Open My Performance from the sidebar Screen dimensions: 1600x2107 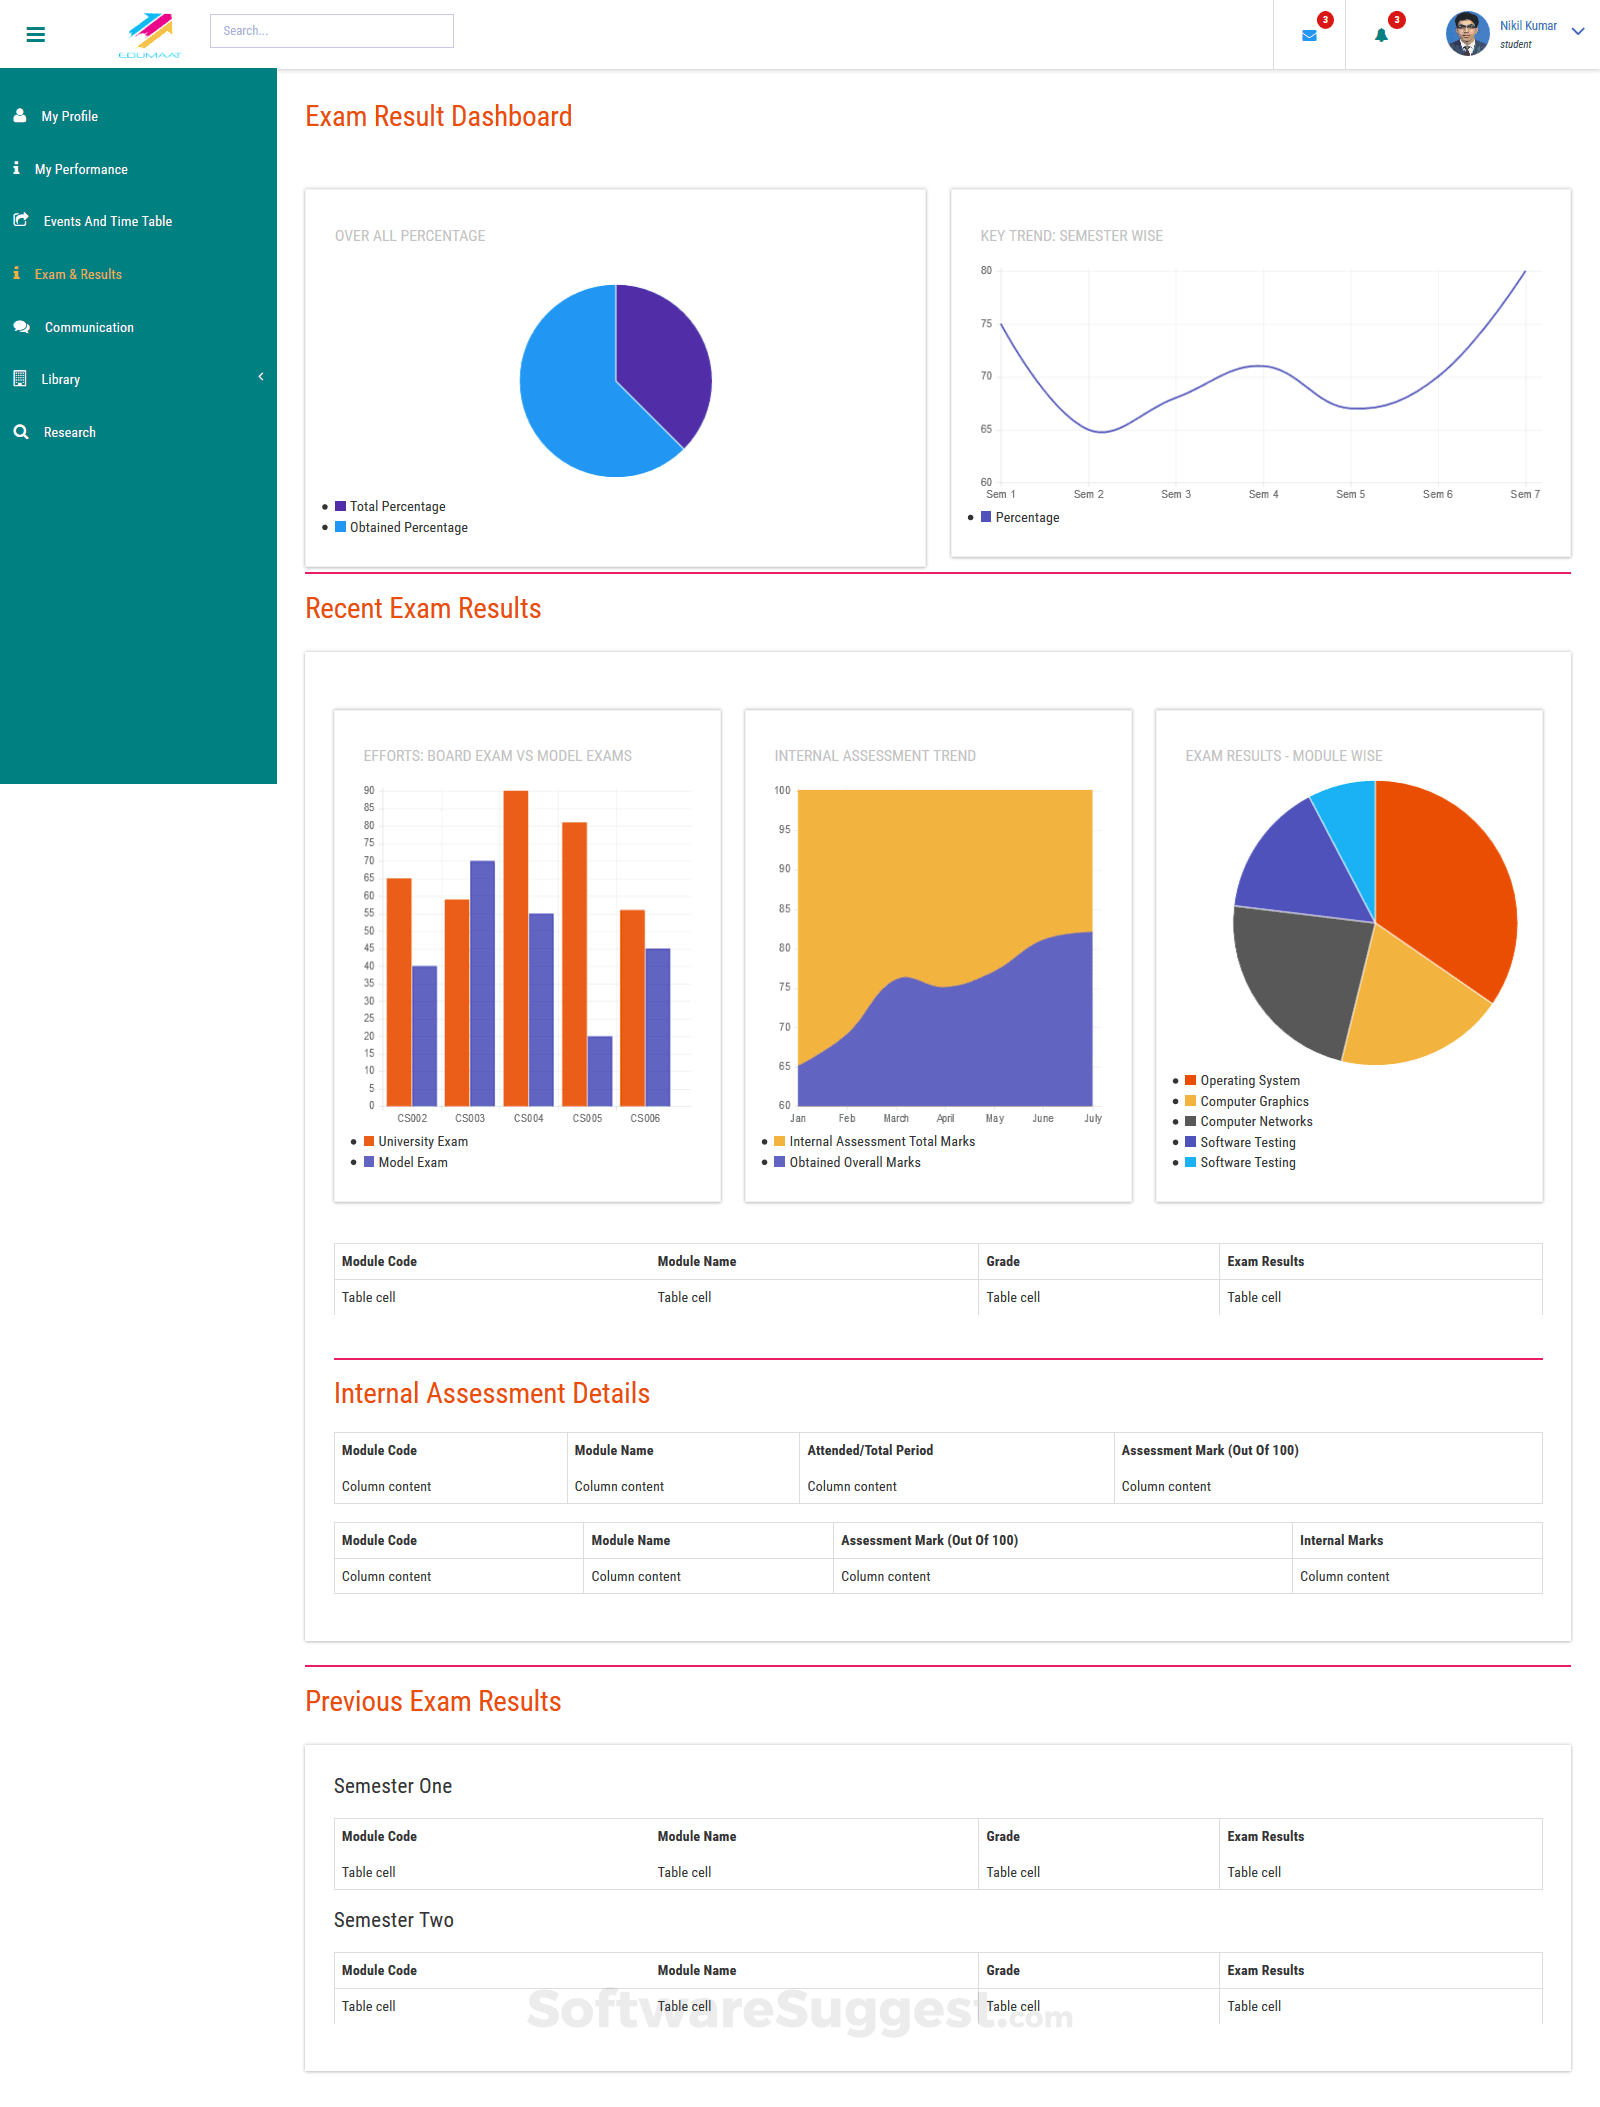pyautogui.click(x=83, y=168)
